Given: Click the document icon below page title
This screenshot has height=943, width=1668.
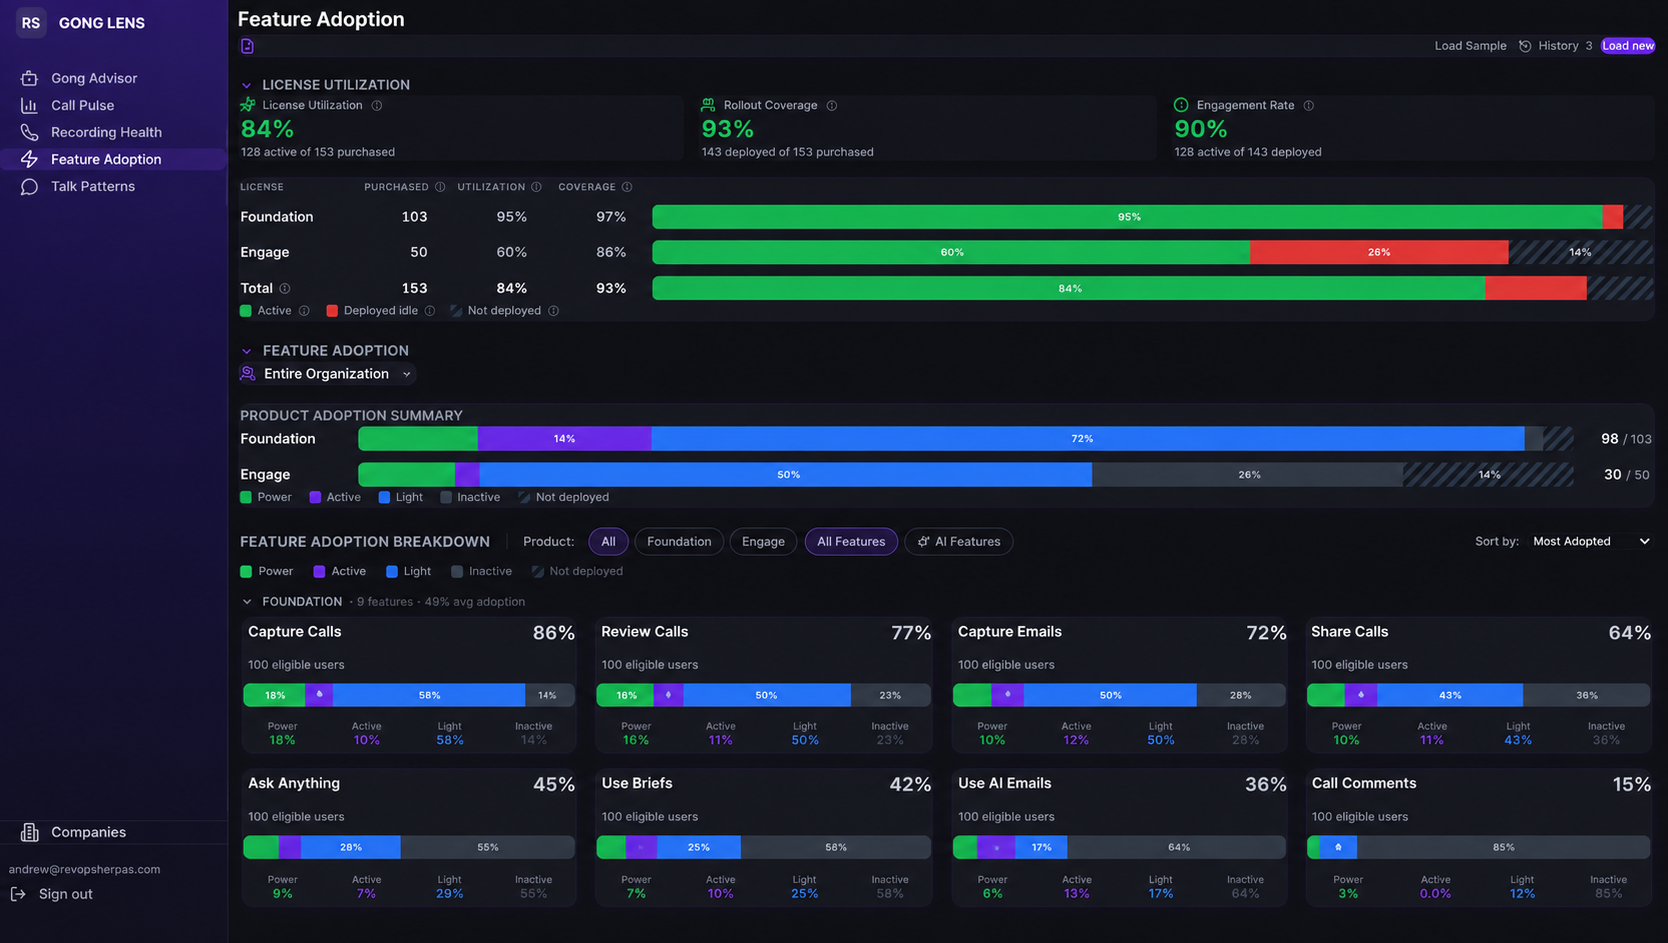Looking at the screenshot, I should (247, 46).
